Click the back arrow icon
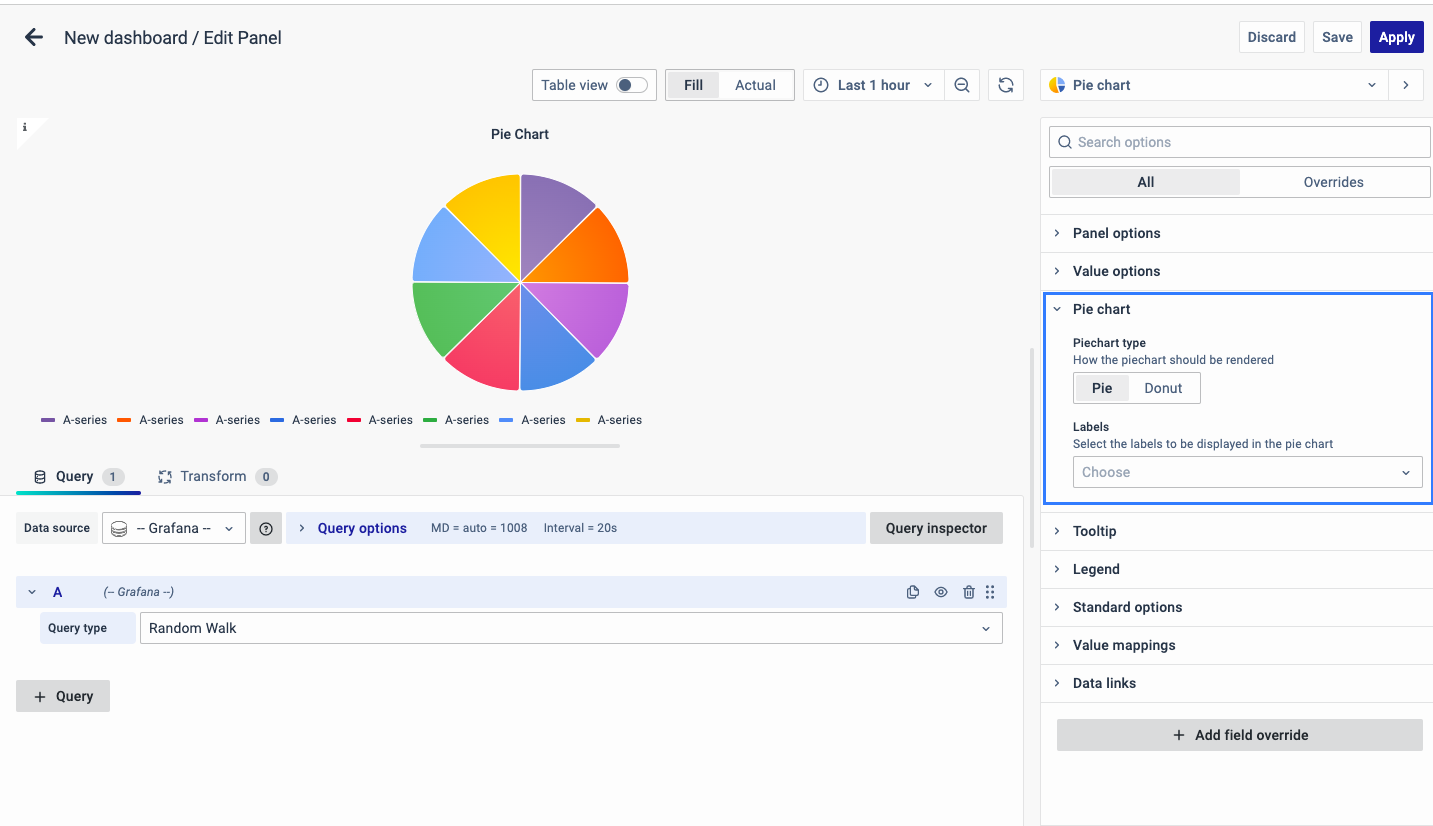 coord(34,38)
